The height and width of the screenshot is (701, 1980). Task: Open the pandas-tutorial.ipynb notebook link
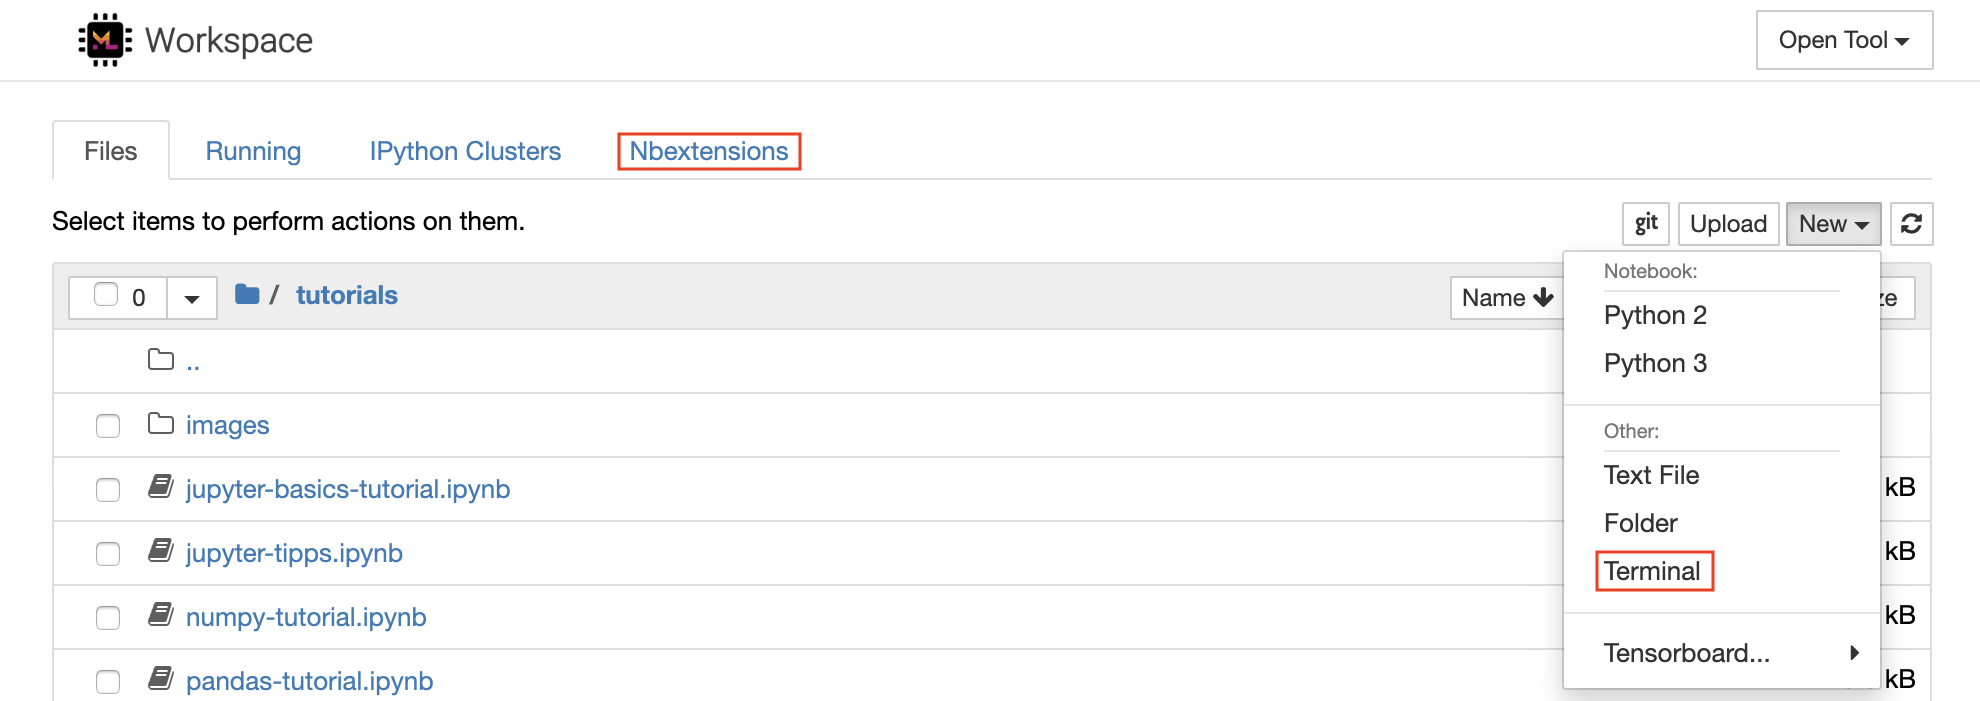click(309, 681)
